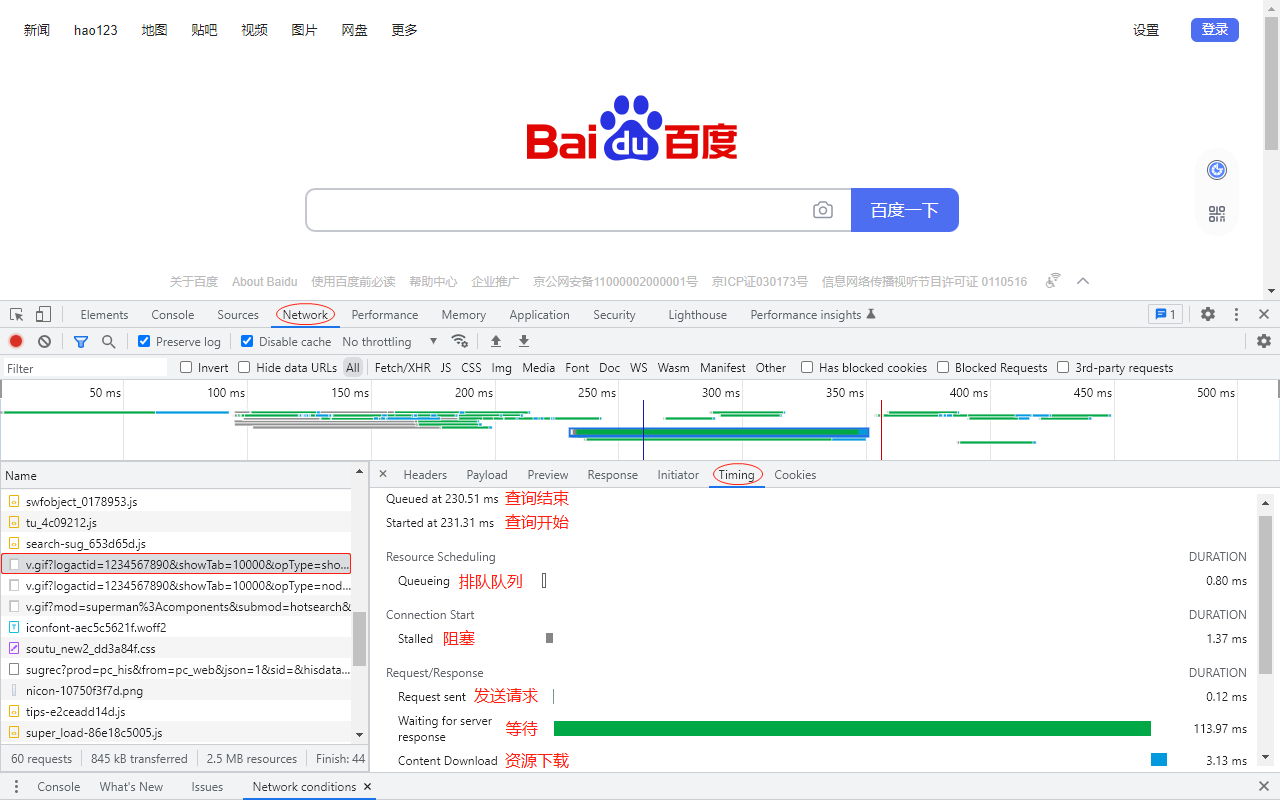Open DevTools main settings gear

(x=1208, y=314)
